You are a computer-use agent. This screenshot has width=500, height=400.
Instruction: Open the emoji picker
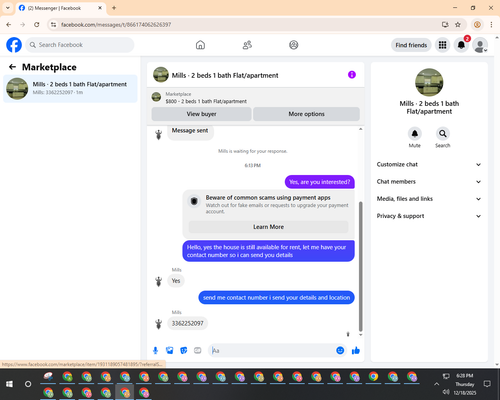coord(340,350)
